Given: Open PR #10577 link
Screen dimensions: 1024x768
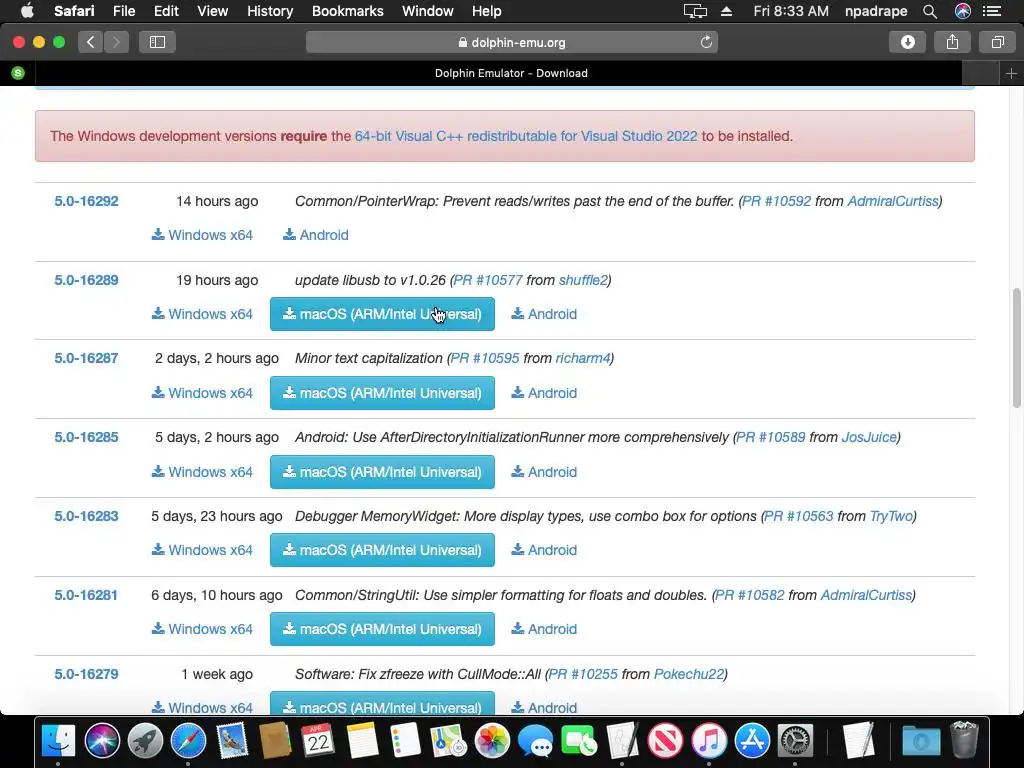Looking at the screenshot, I should pos(488,280).
